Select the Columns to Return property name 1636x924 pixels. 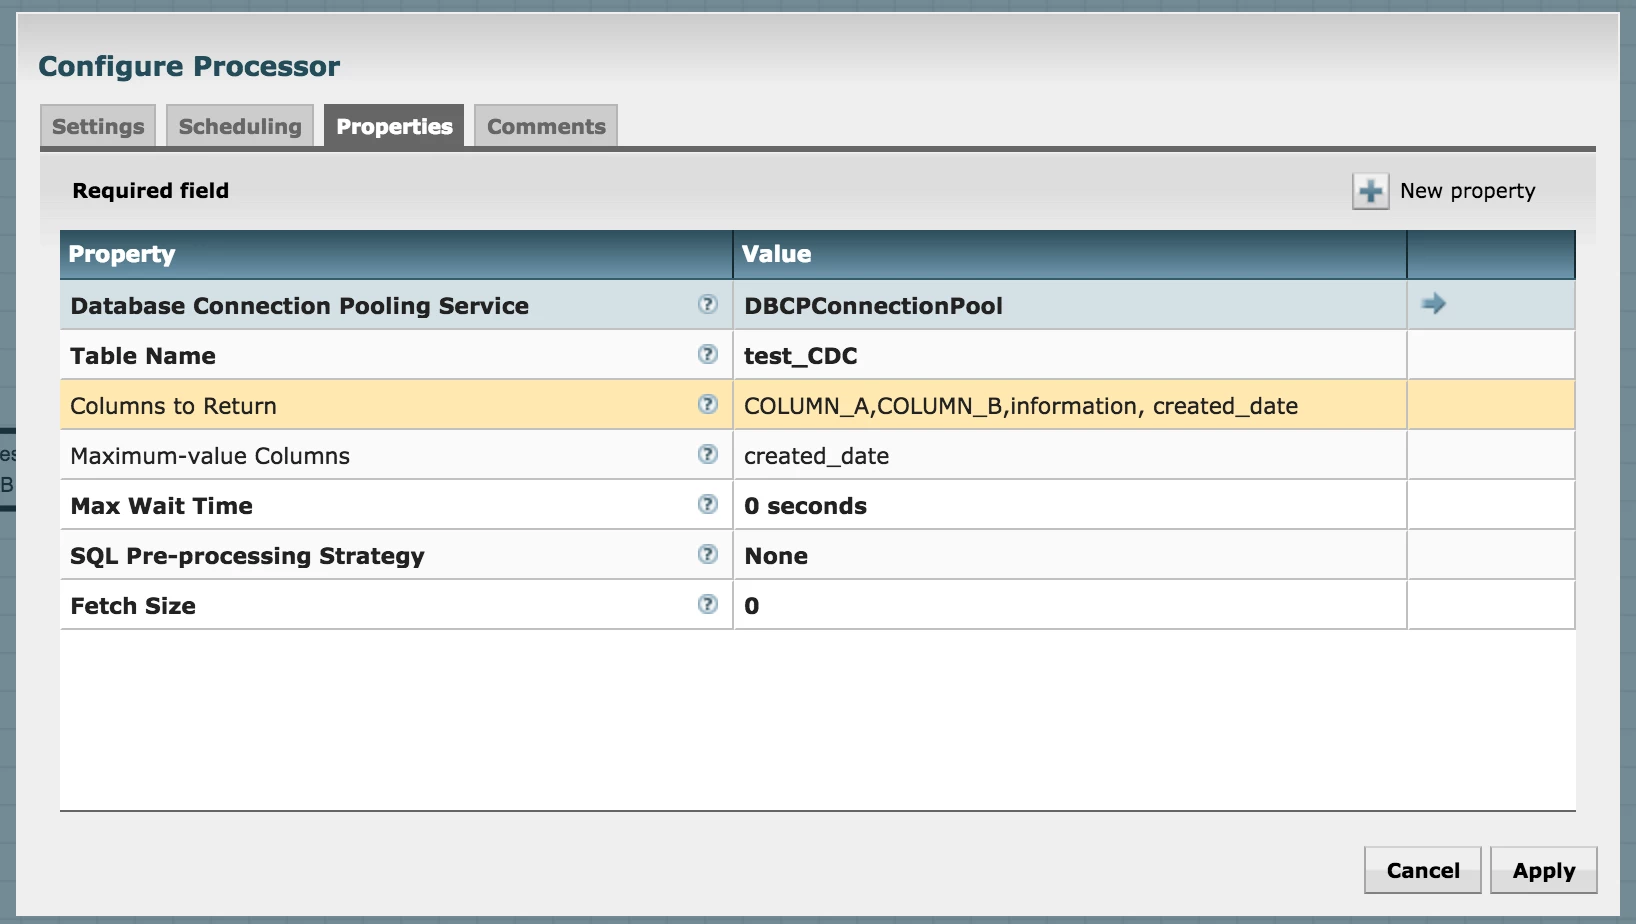(173, 406)
